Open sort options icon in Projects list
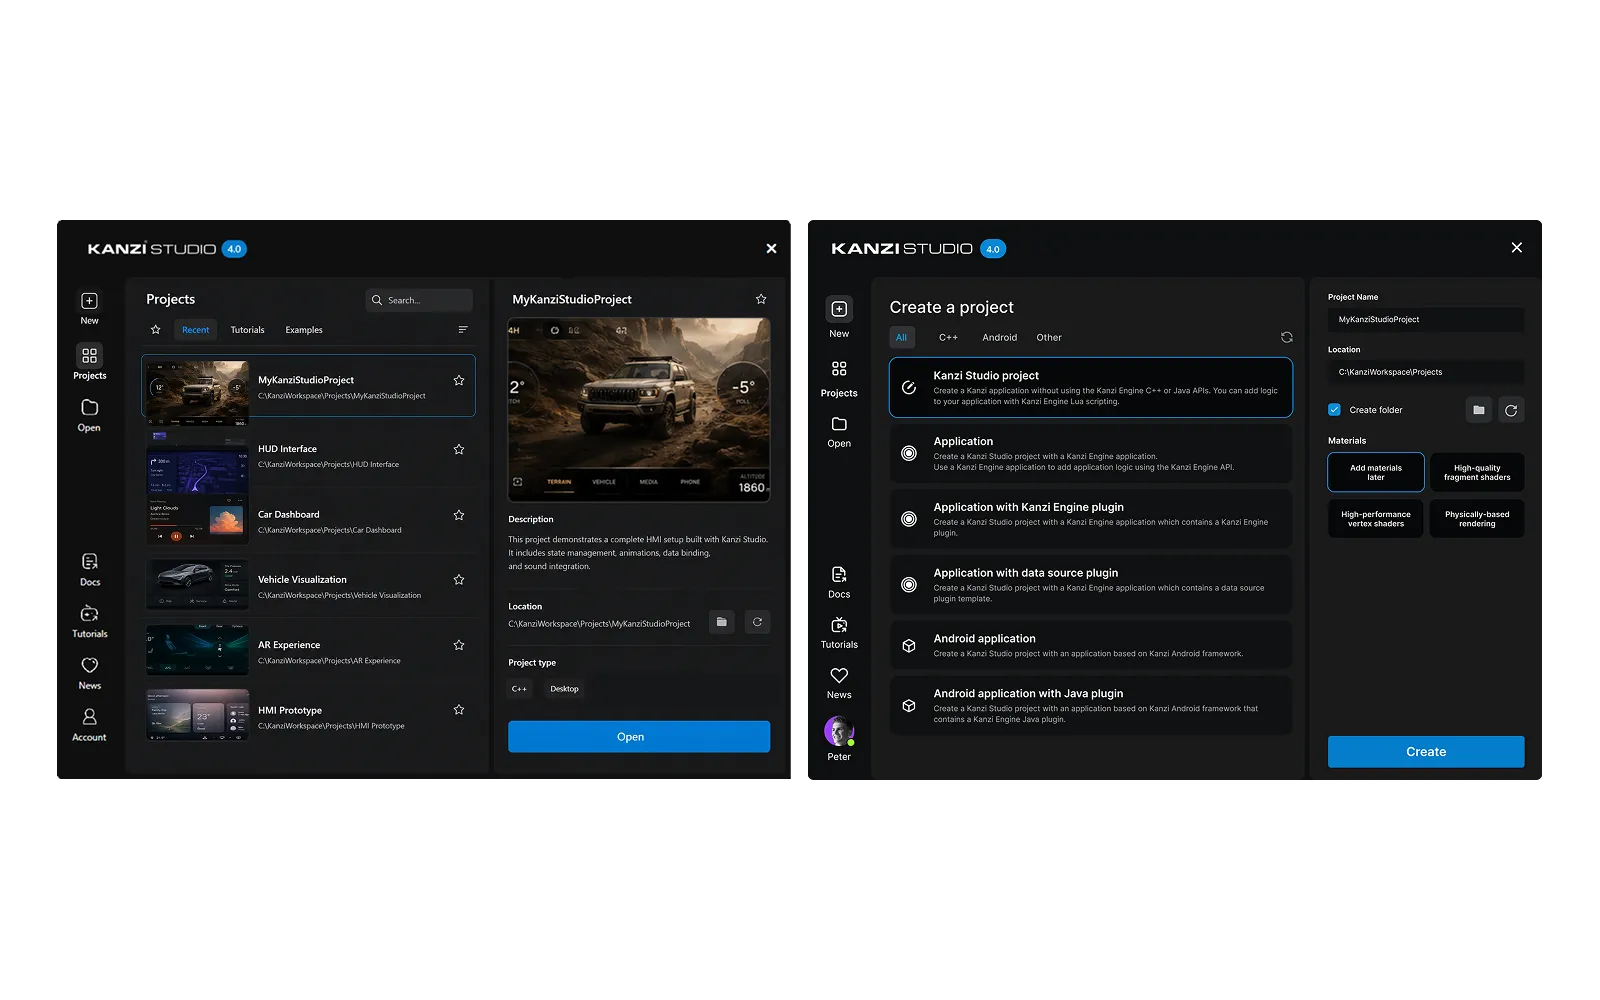This screenshot has height=1000, width=1600. coord(463,330)
